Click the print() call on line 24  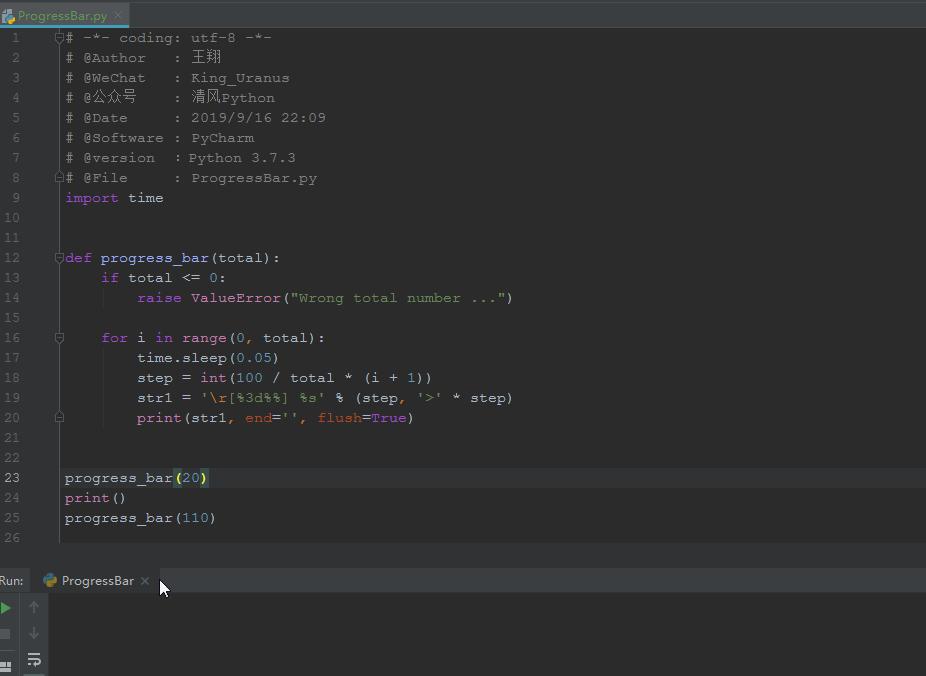click(95, 498)
